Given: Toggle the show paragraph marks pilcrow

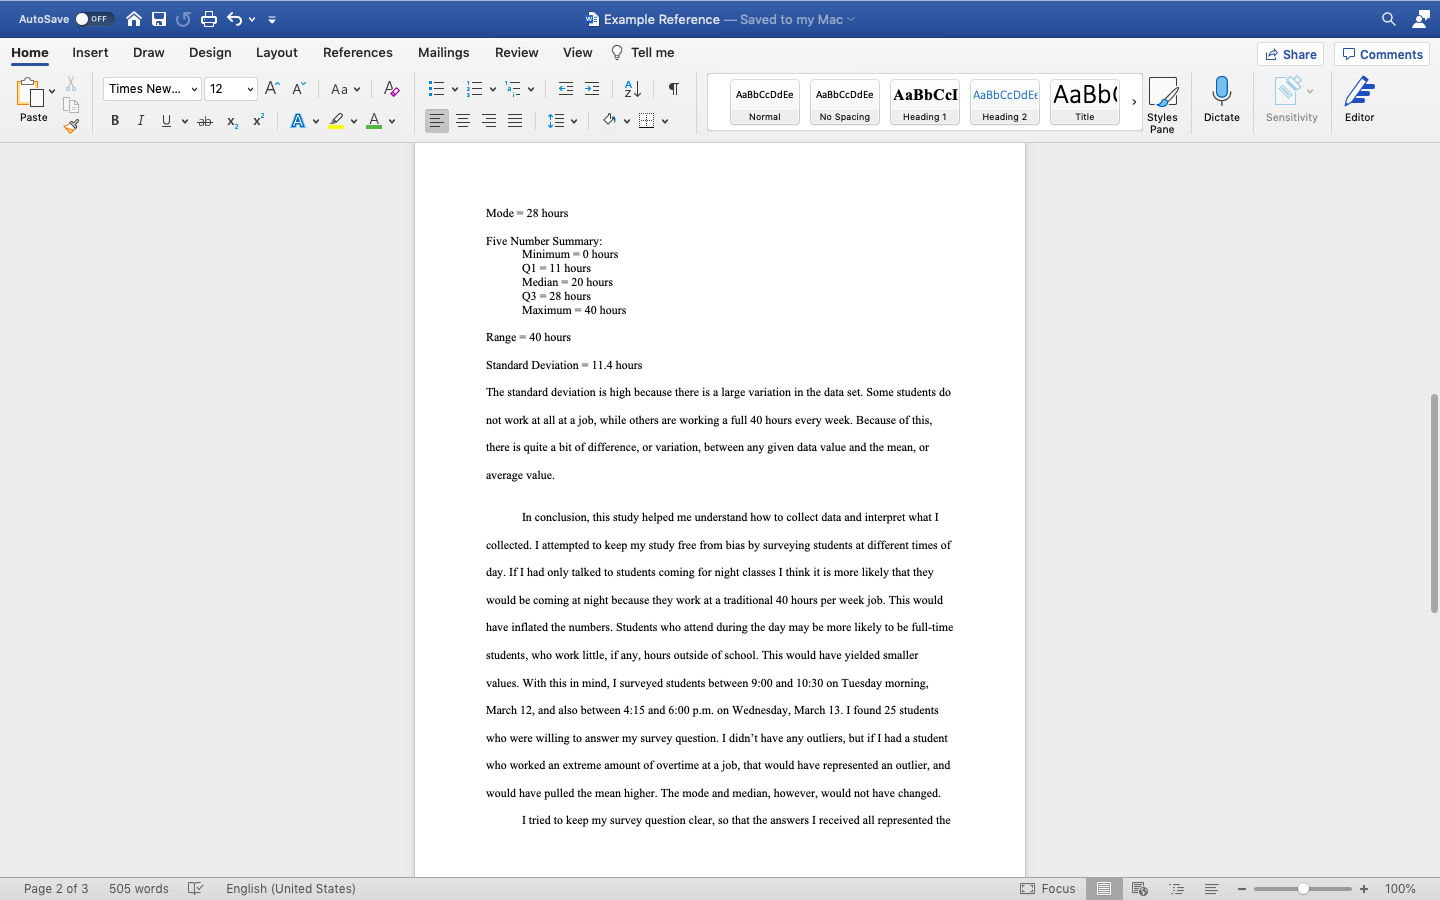Looking at the screenshot, I should (x=674, y=89).
